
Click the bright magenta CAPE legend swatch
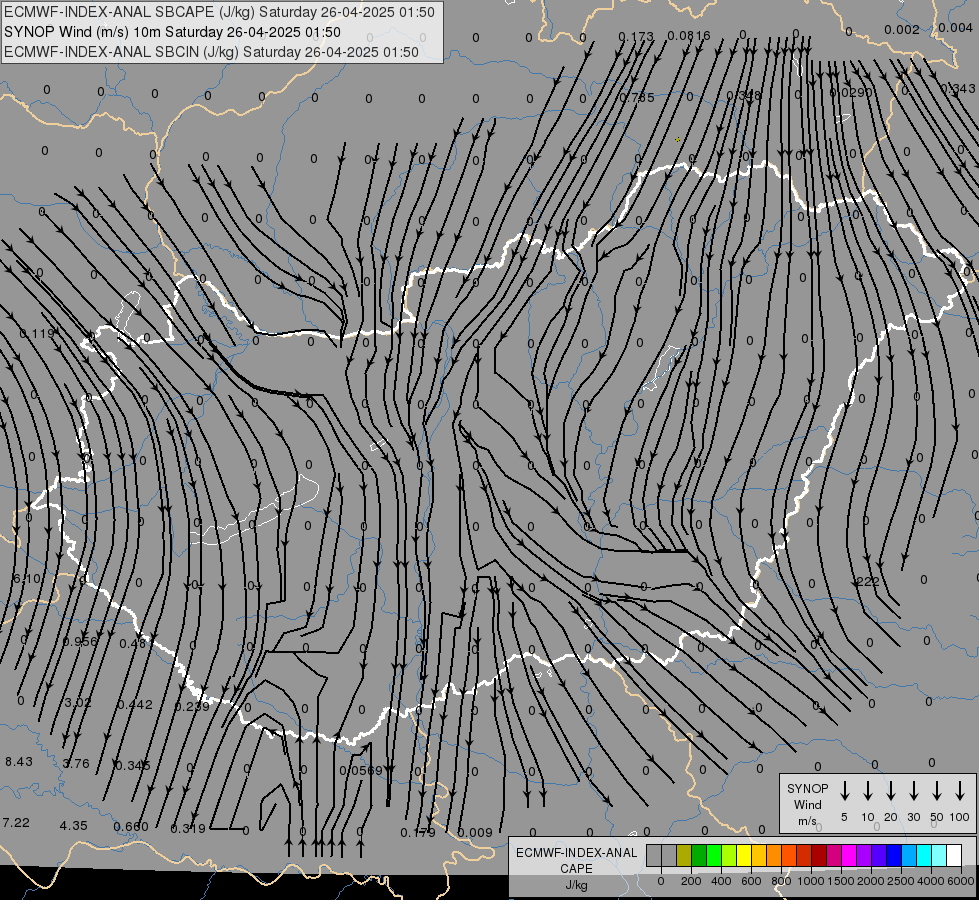849,856
